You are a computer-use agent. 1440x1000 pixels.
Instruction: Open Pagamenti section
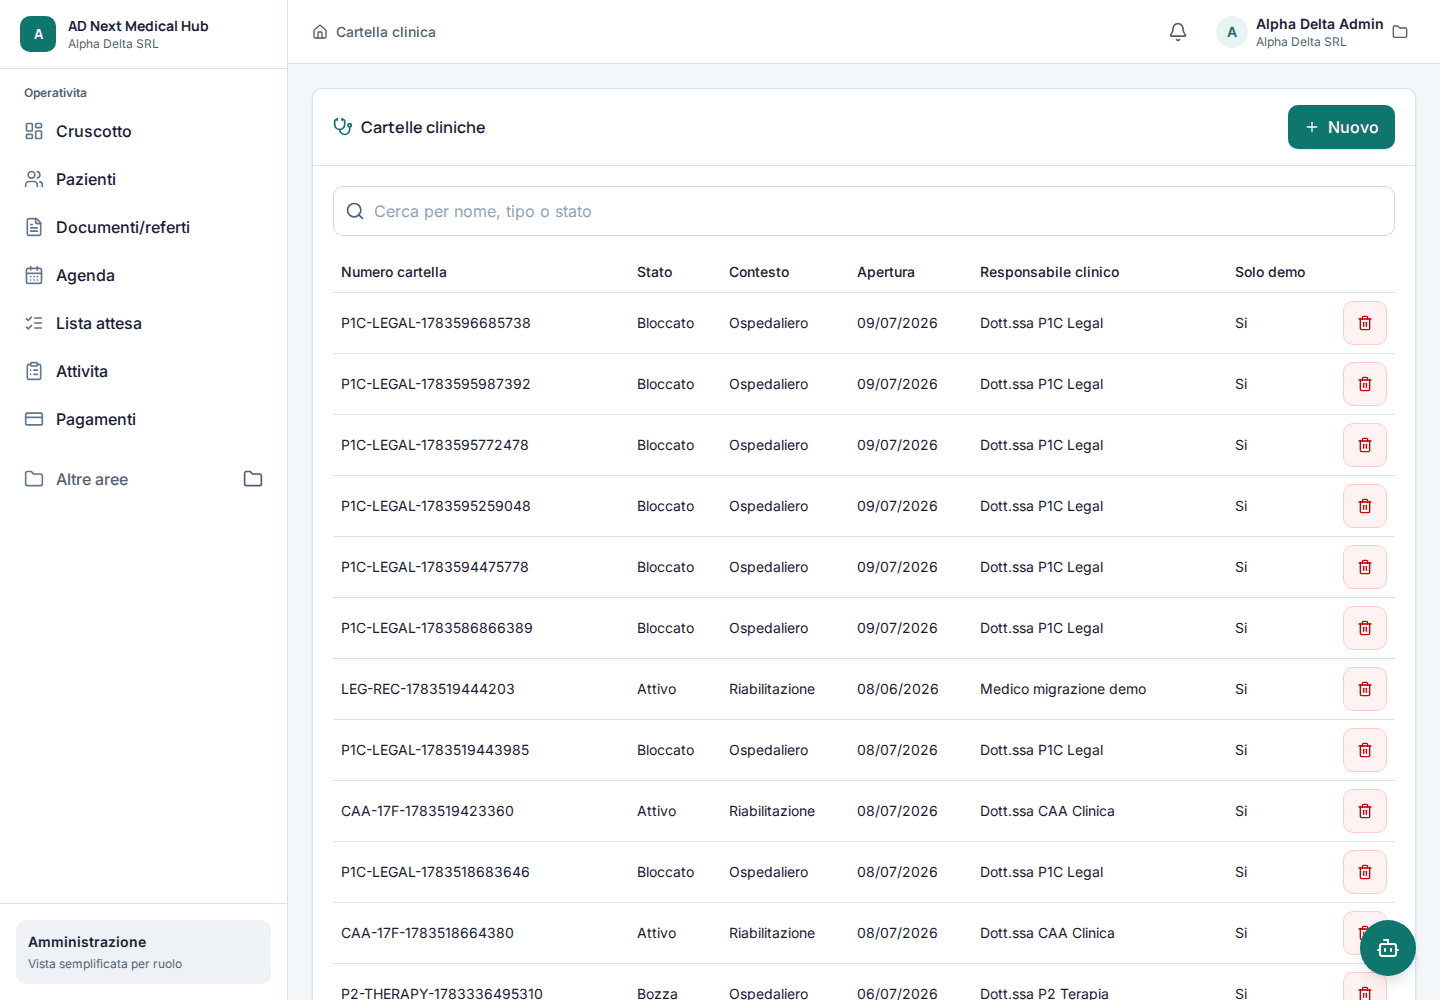[144, 419]
